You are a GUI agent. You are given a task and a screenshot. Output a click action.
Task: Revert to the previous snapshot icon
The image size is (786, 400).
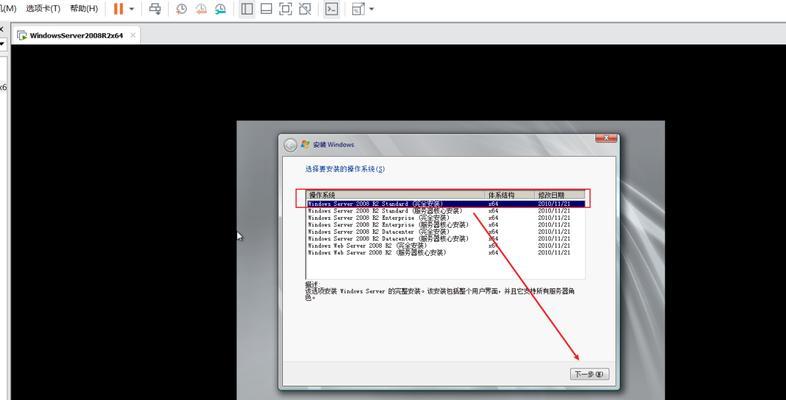[x=201, y=9]
